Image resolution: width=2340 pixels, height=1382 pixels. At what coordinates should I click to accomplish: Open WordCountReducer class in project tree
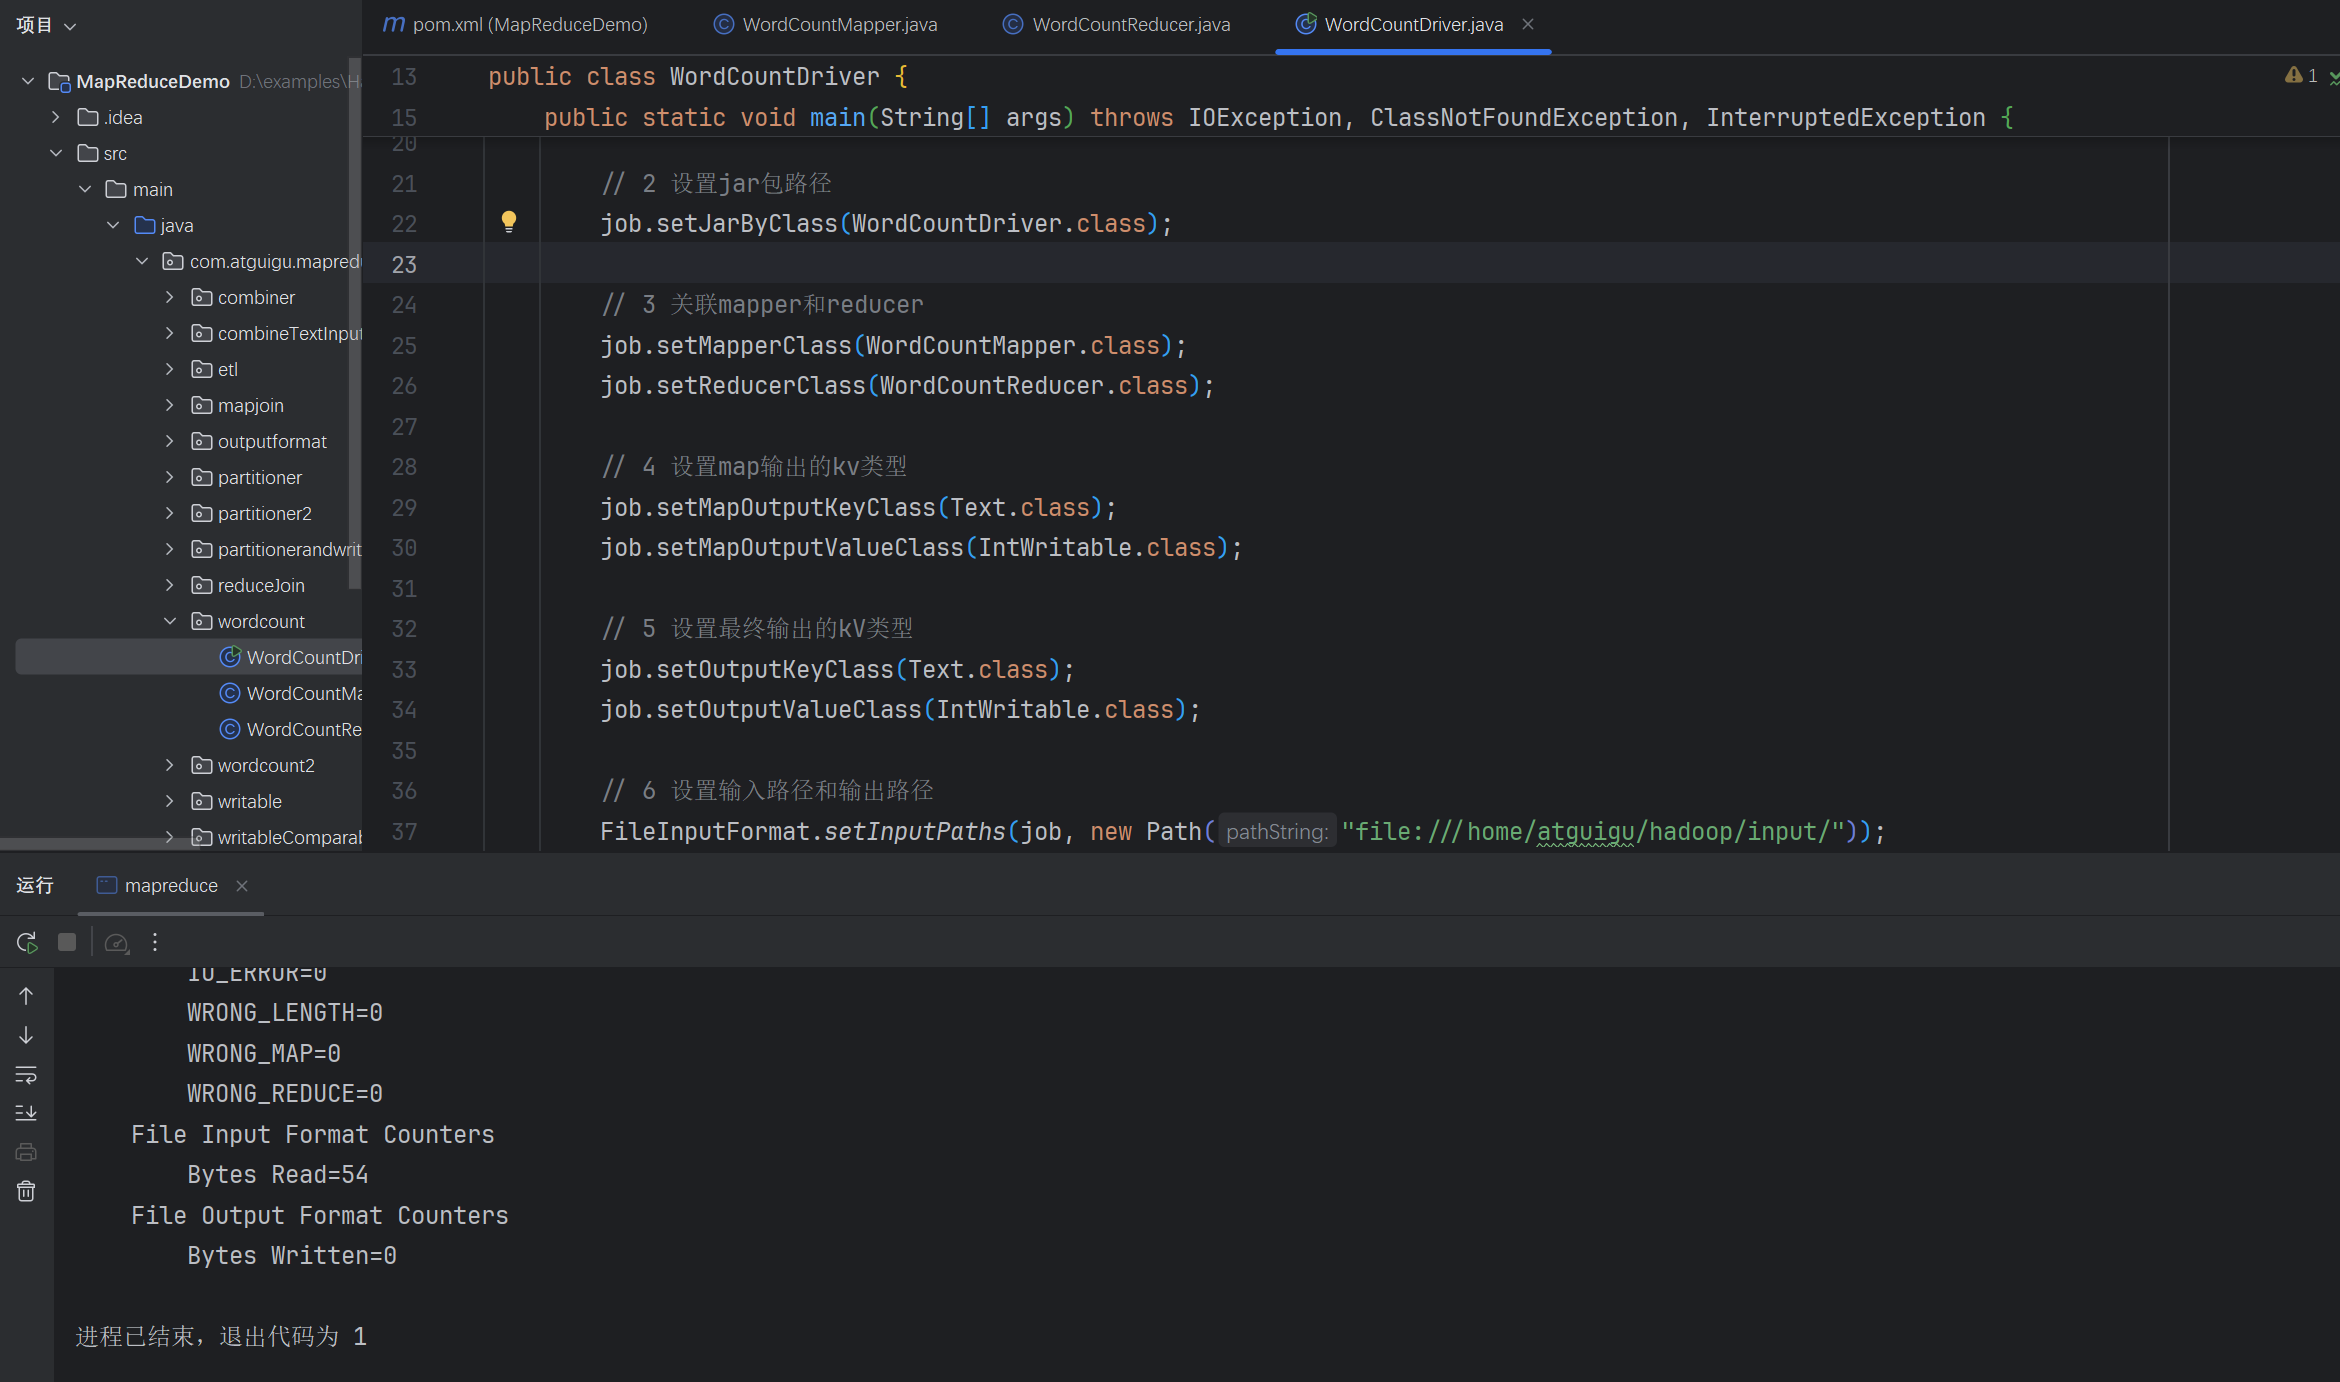[302, 729]
